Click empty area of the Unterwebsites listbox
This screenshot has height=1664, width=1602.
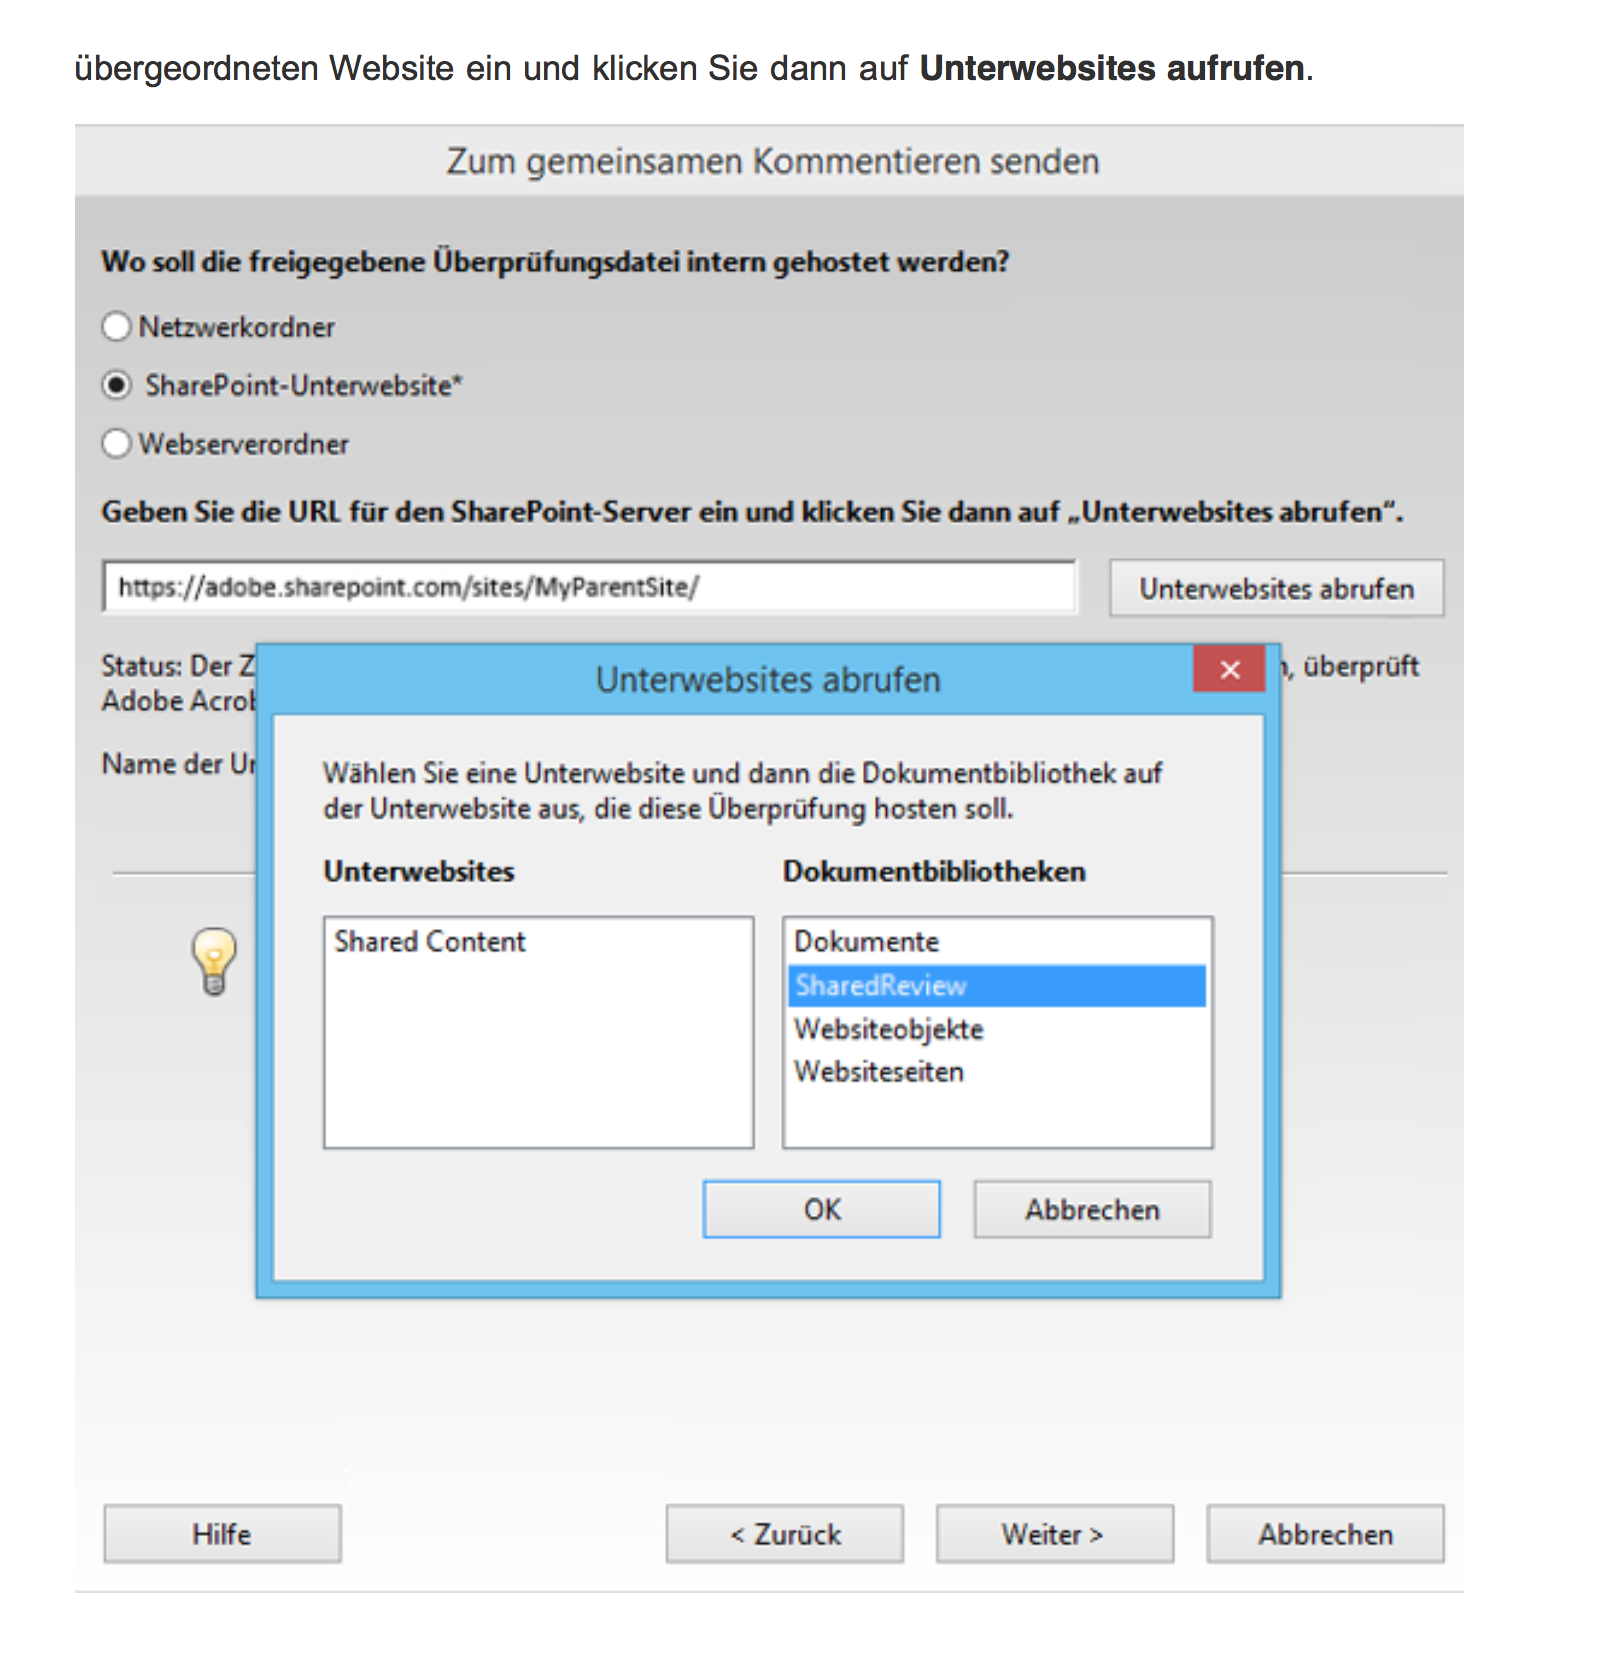click(538, 1060)
